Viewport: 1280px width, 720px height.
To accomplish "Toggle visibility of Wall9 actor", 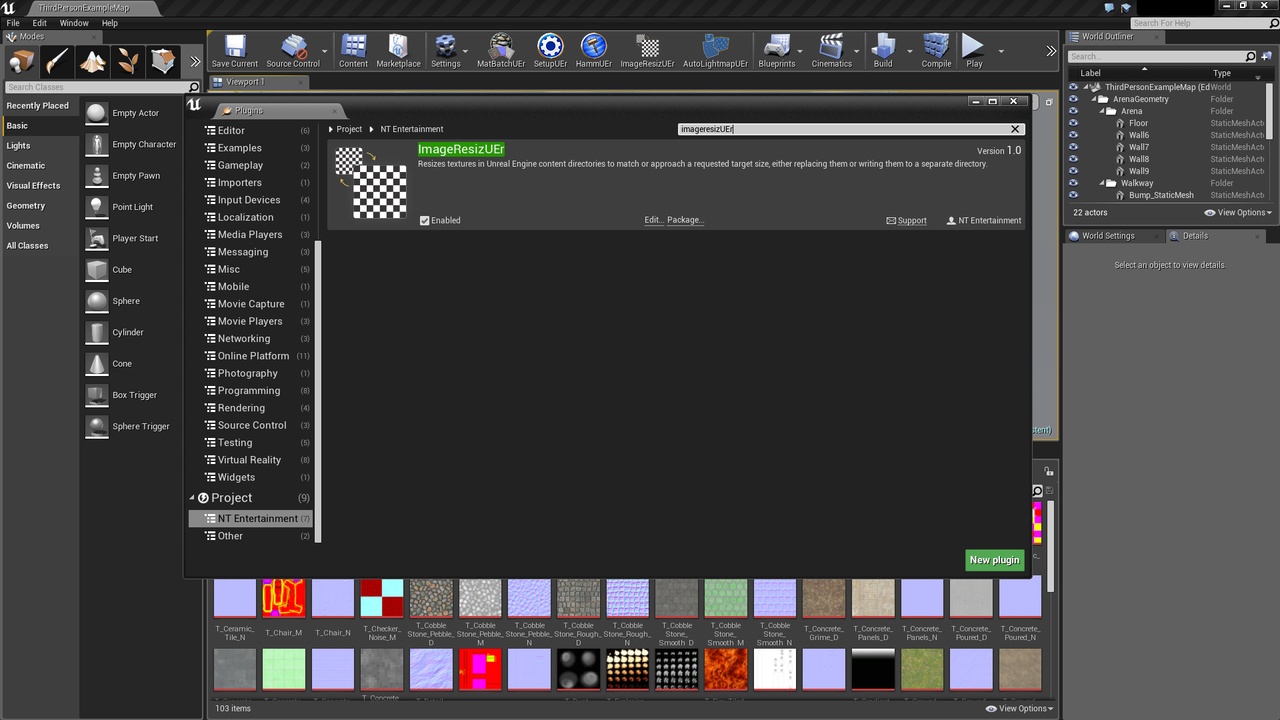I will [x=1073, y=171].
